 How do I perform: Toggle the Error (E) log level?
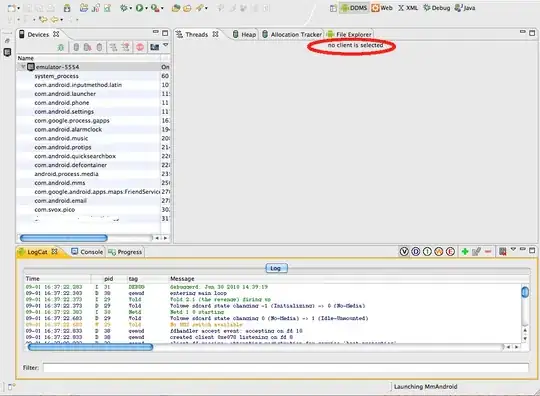[x=450, y=252]
